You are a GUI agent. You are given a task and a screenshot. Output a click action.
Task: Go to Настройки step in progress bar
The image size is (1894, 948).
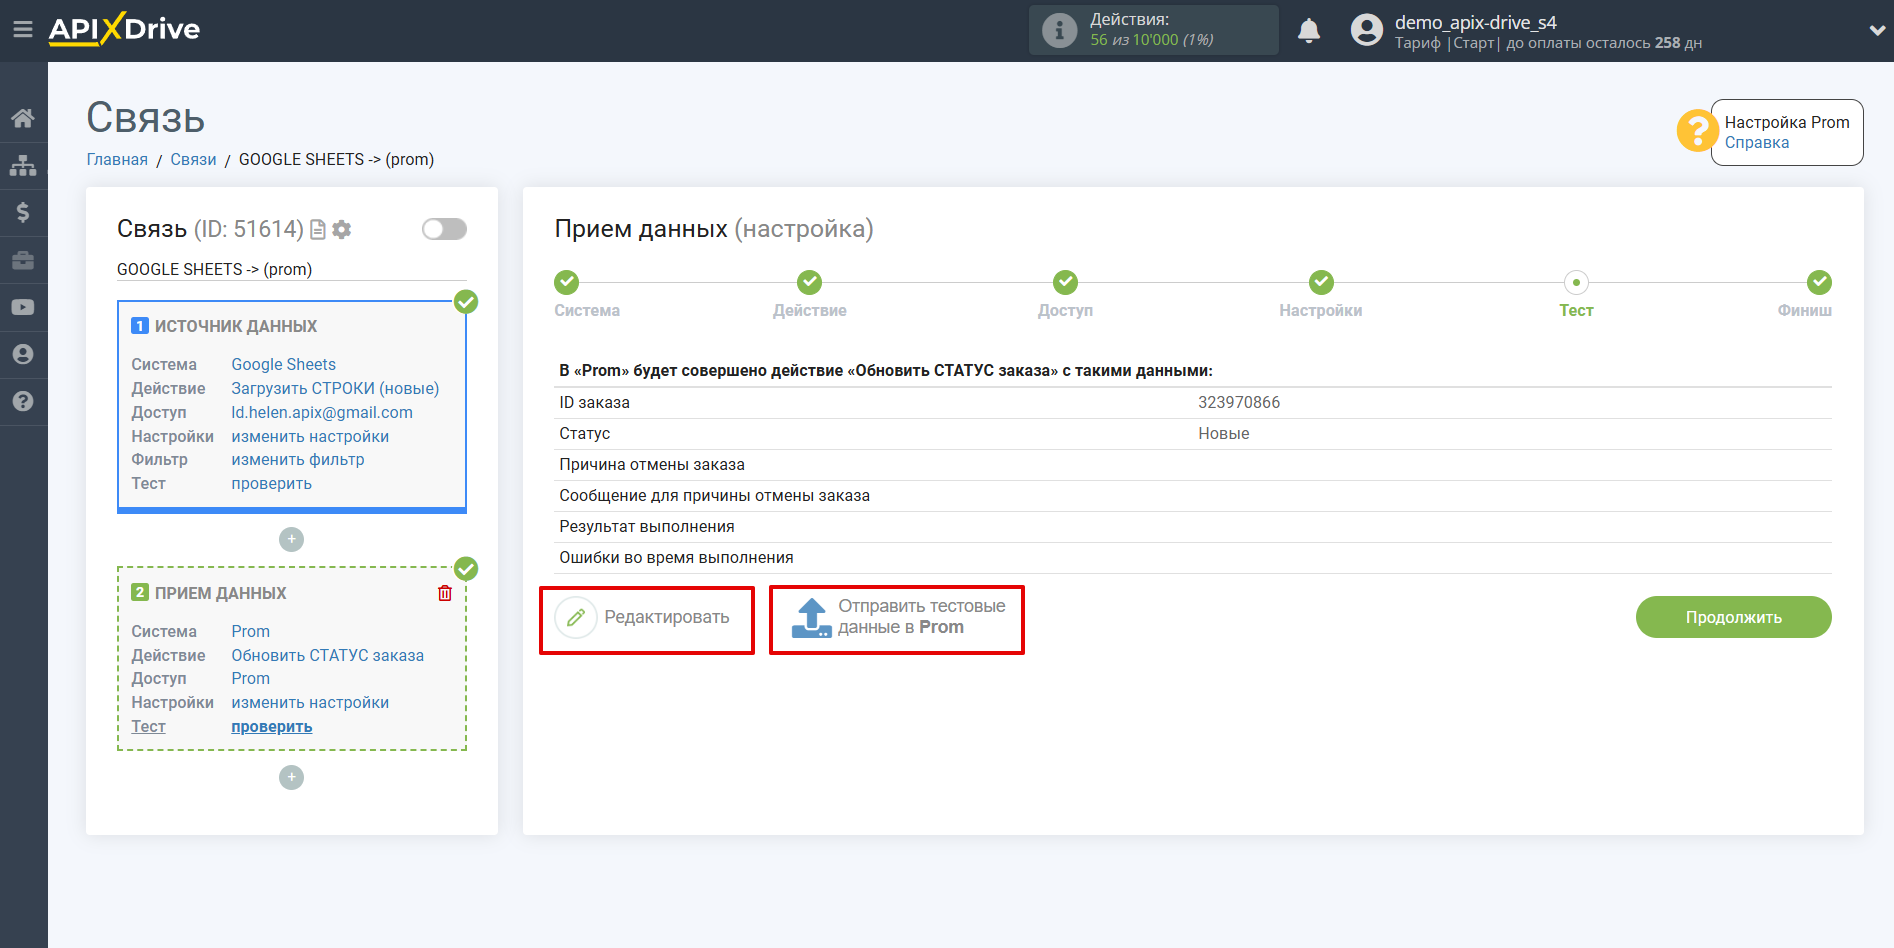click(x=1321, y=282)
